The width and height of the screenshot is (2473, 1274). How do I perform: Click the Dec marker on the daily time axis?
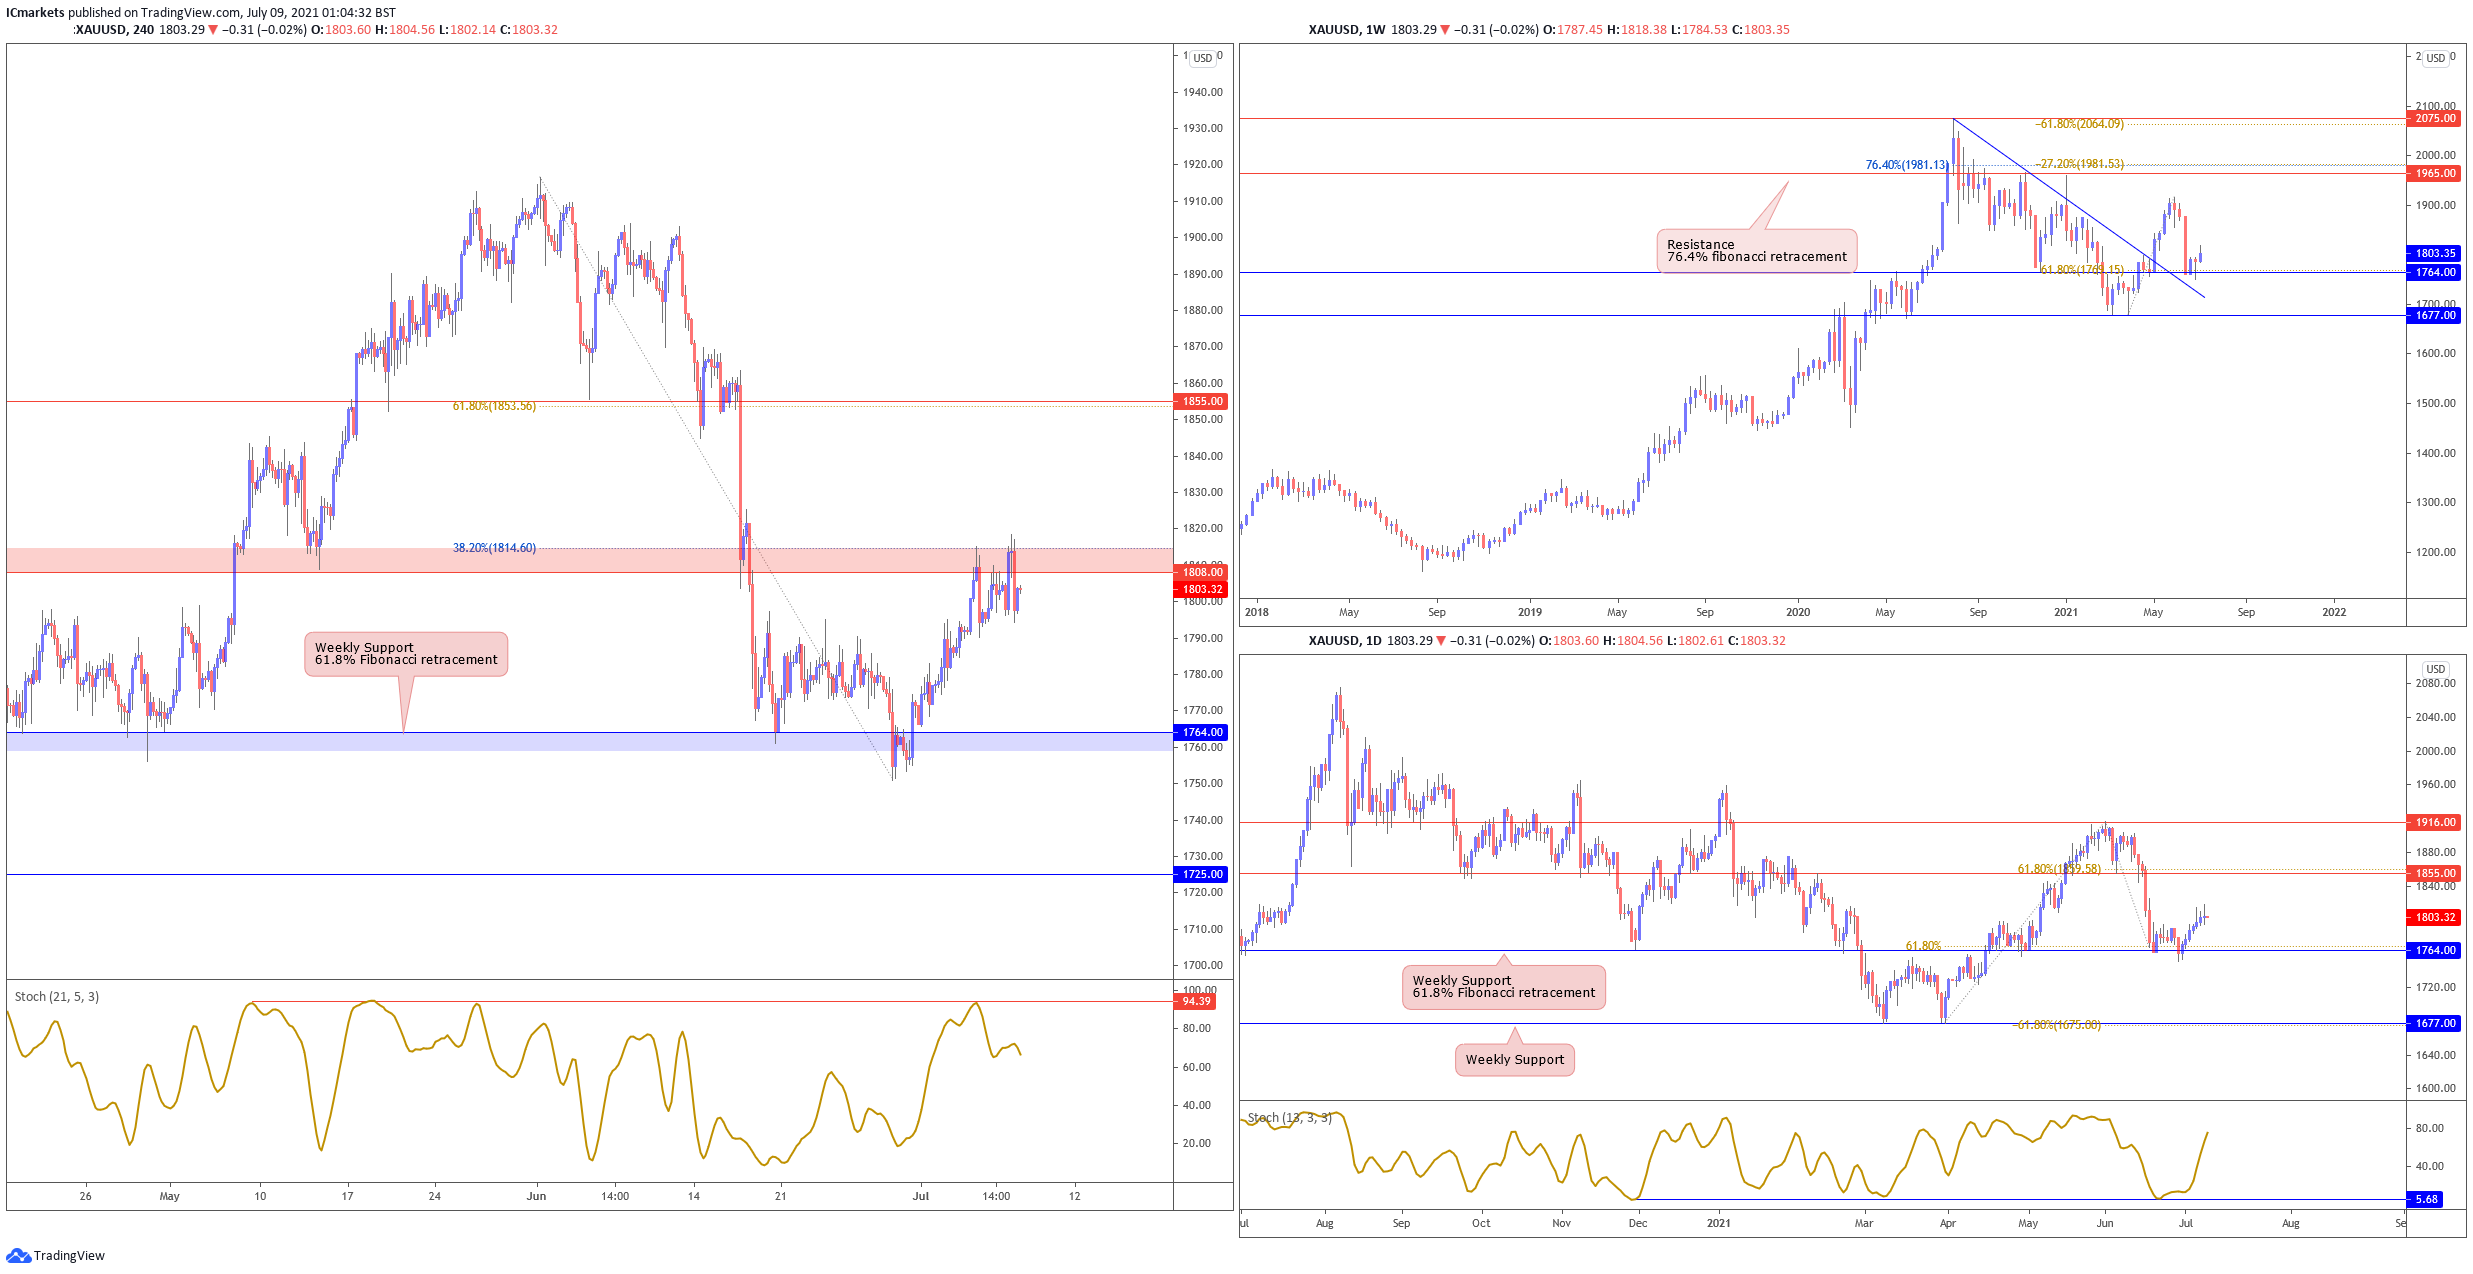pos(1638,1223)
